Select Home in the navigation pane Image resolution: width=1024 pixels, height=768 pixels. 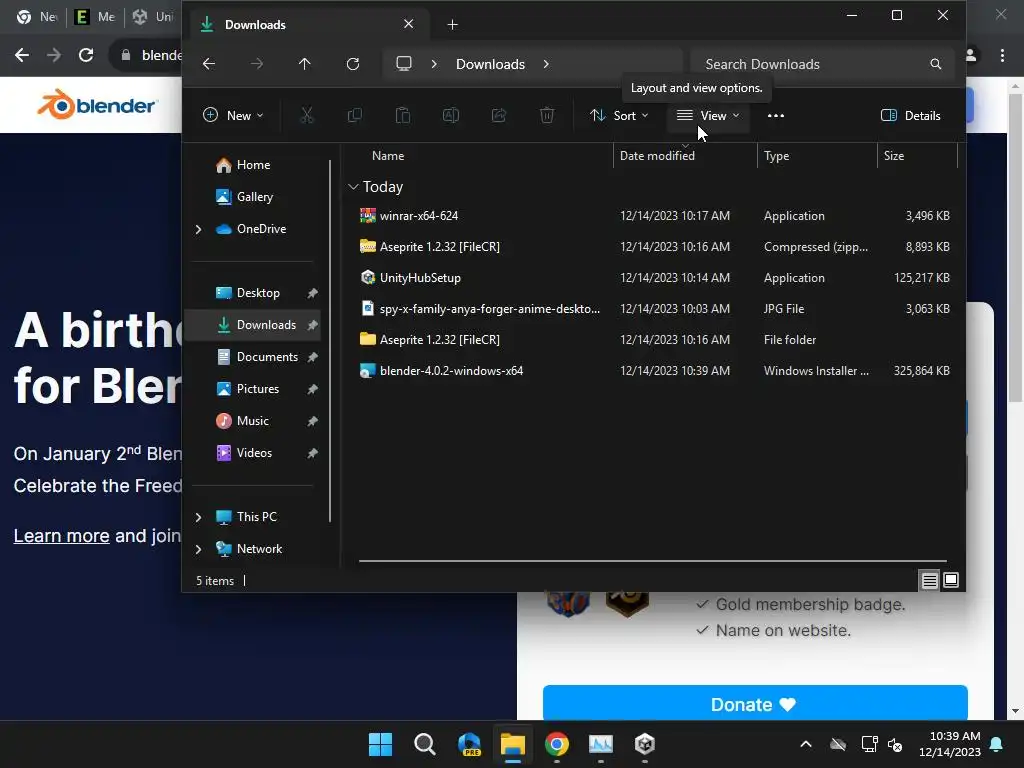253,165
